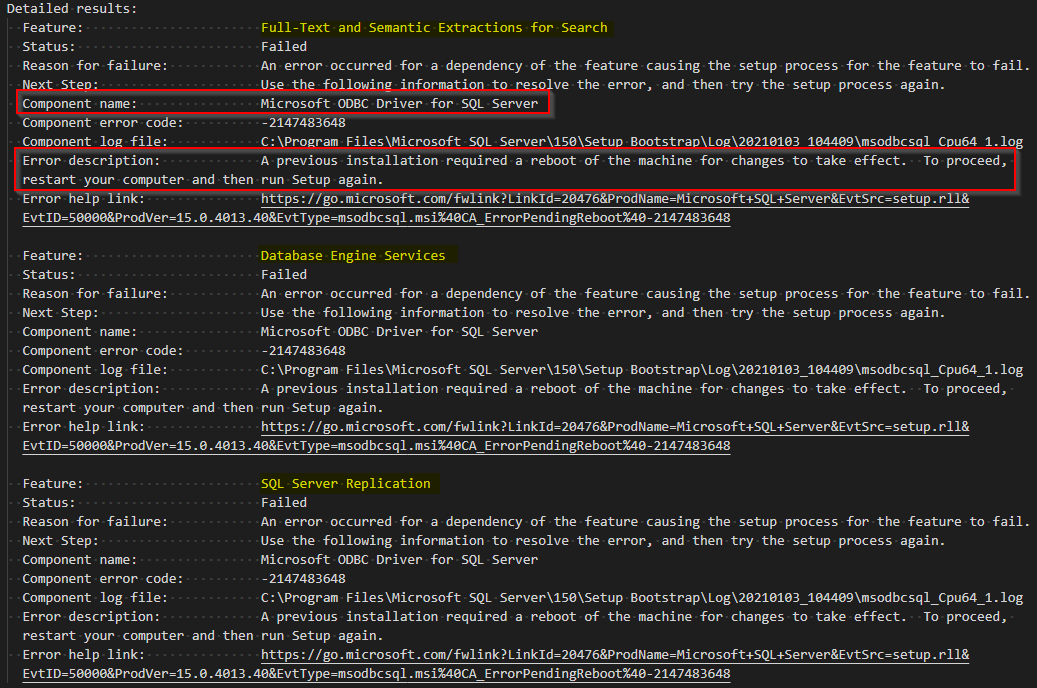Image resolution: width=1037 pixels, height=688 pixels.
Task: Click the log file path in Replication section
Action: point(642,598)
